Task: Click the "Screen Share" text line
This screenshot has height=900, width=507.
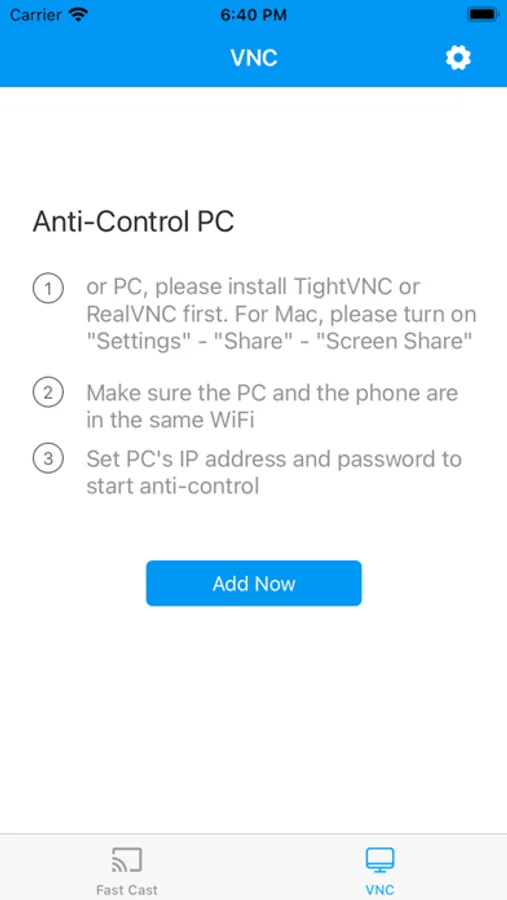Action: pos(279,341)
